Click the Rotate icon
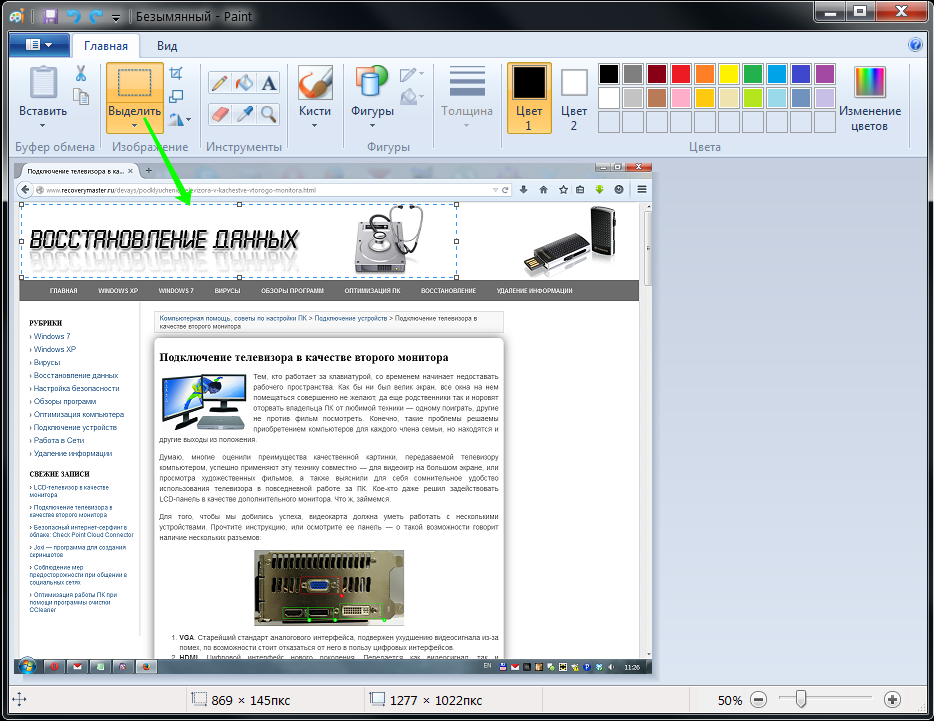This screenshot has width=934, height=721. tap(176, 119)
